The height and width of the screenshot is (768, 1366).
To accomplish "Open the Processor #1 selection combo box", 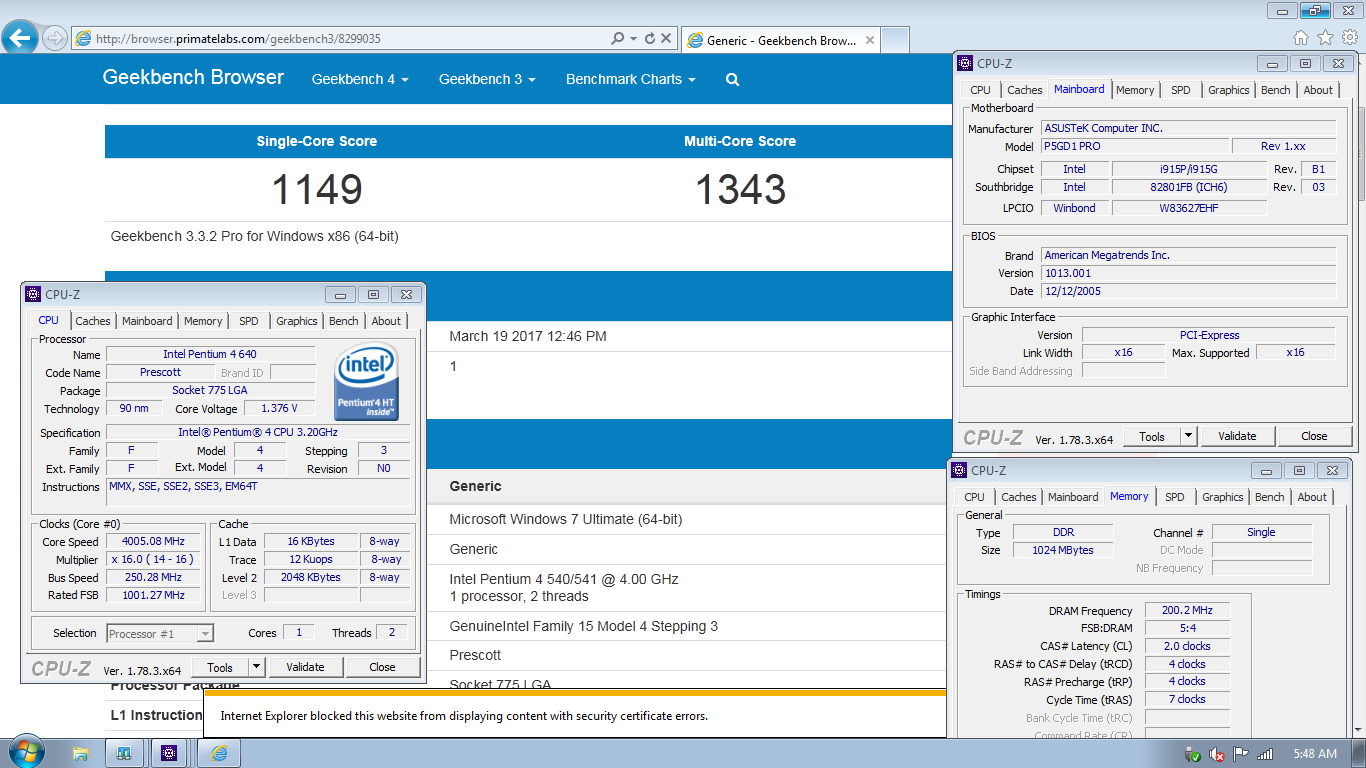I will coord(160,633).
